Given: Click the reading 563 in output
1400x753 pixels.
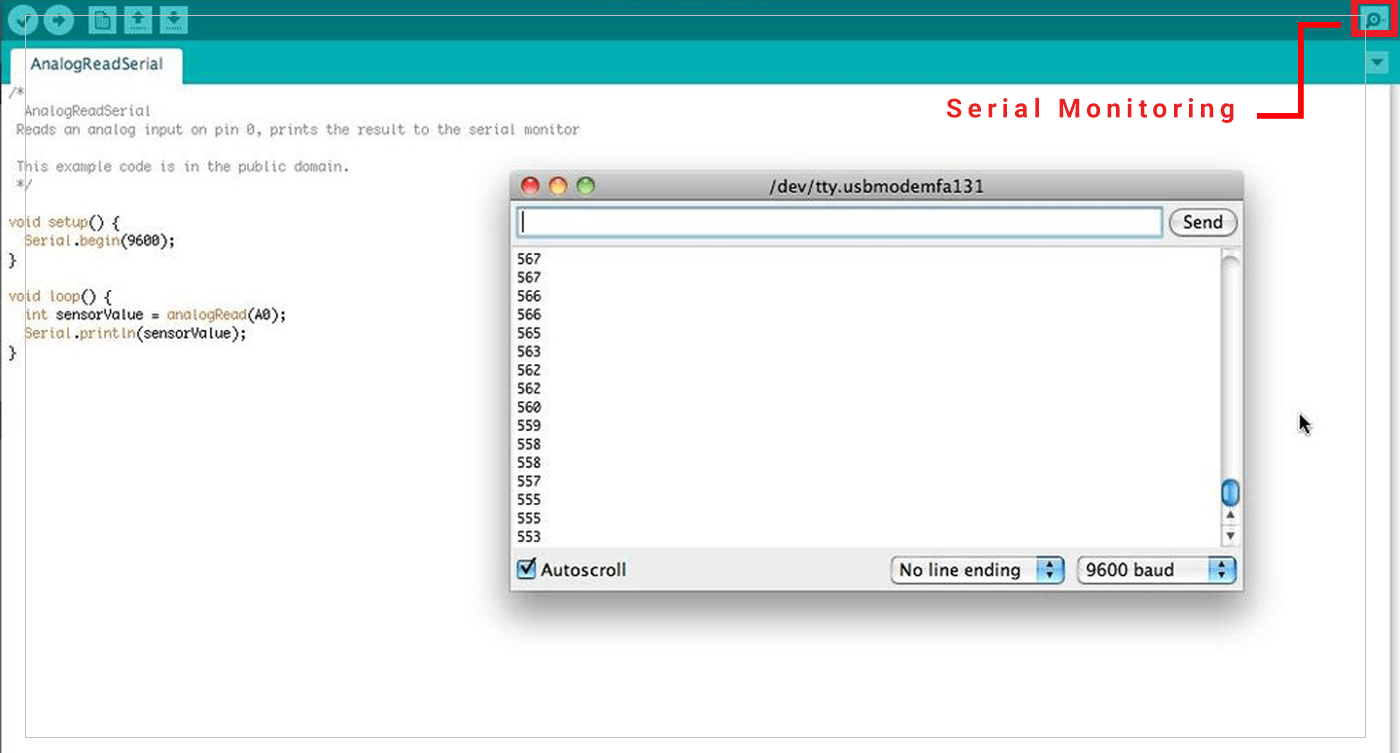Looking at the screenshot, I should (529, 351).
